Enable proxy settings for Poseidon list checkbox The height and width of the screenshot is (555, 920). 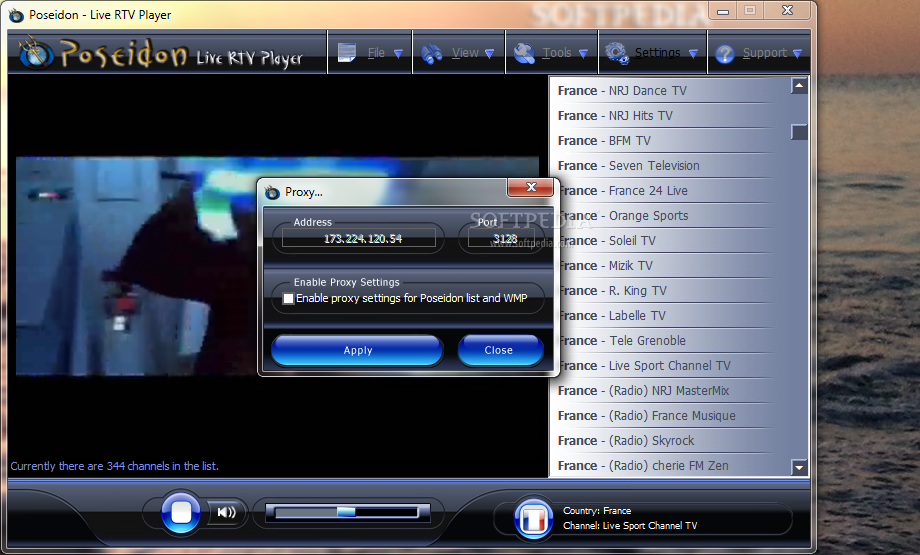[x=288, y=298]
